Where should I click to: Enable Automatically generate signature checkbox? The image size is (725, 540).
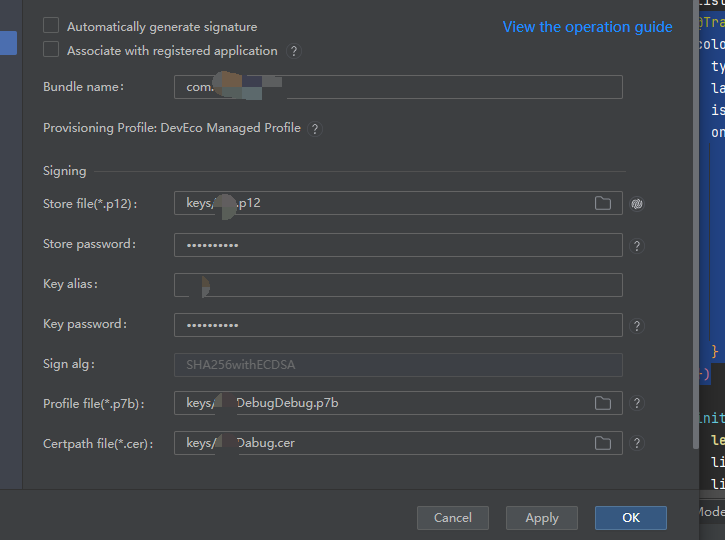(51, 26)
